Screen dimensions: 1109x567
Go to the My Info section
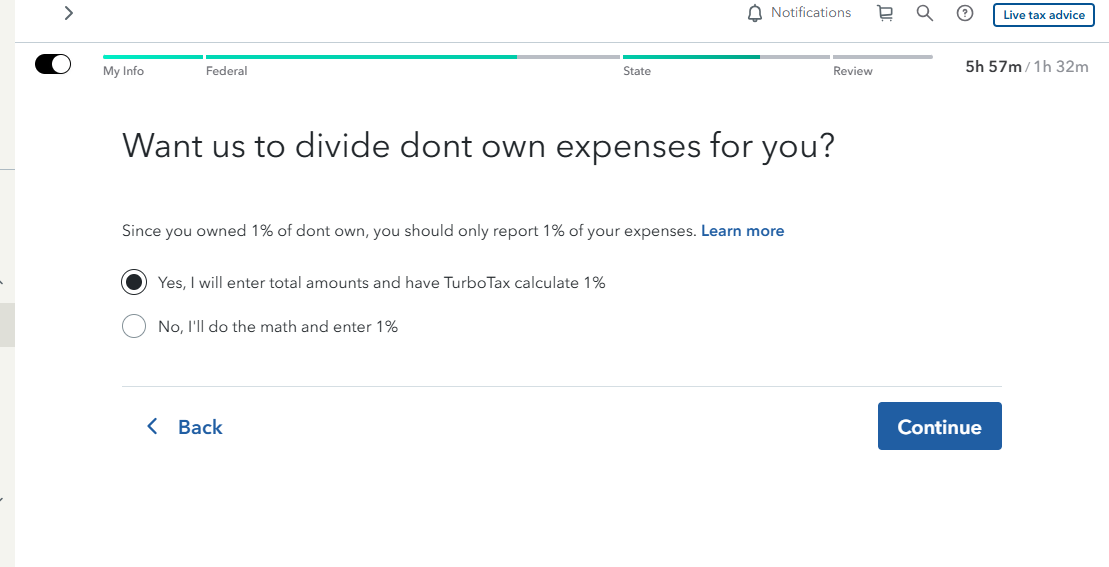pos(123,71)
